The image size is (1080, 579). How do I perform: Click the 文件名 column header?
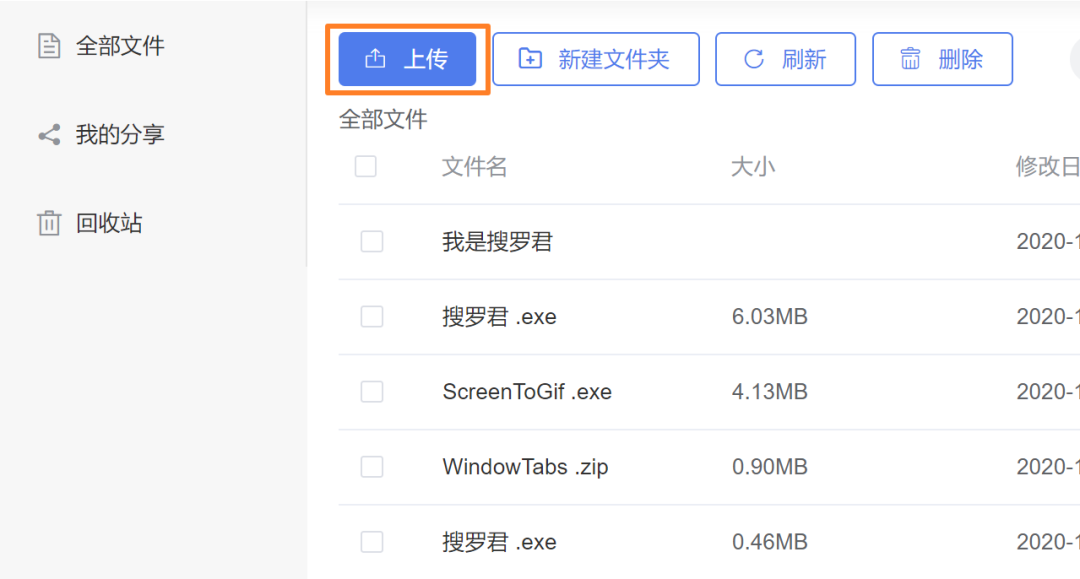click(475, 167)
